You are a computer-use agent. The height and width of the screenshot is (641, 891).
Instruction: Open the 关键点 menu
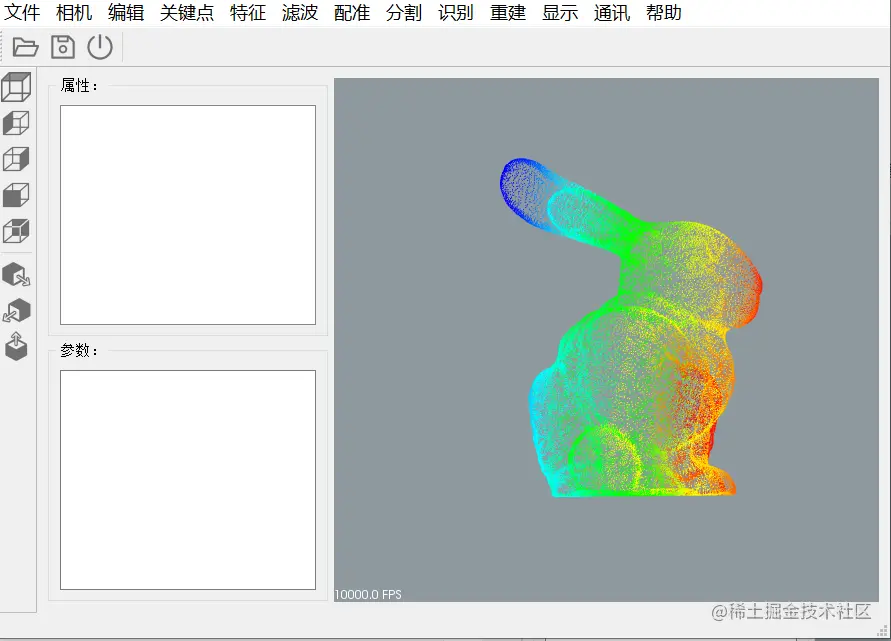click(187, 13)
